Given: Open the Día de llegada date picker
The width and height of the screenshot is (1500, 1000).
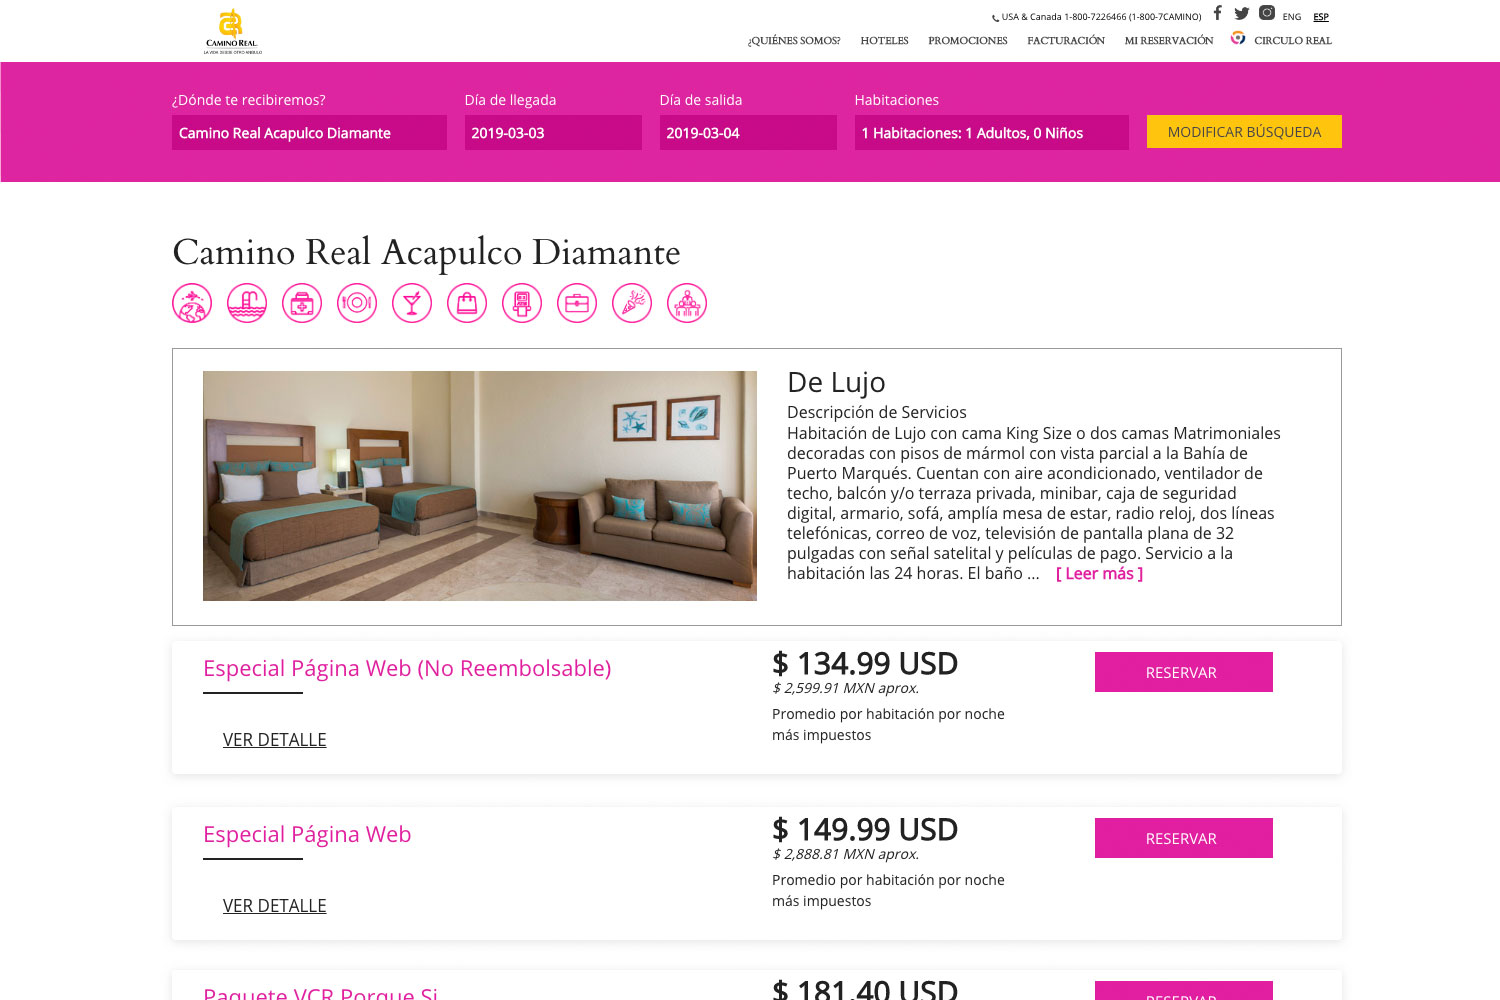Looking at the screenshot, I should click(553, 133).
